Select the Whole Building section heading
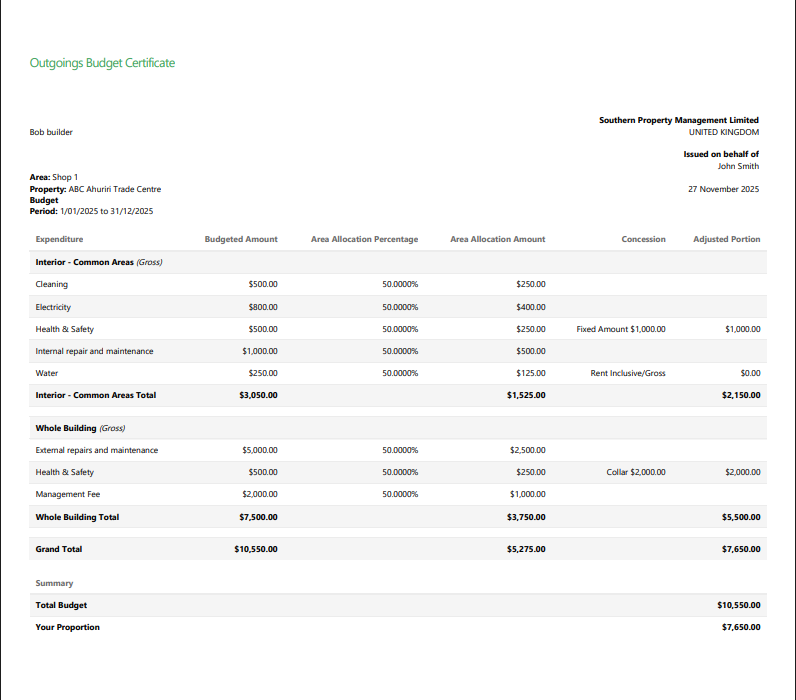This screenshot has height=700, width=796. [x=66, y=428]
